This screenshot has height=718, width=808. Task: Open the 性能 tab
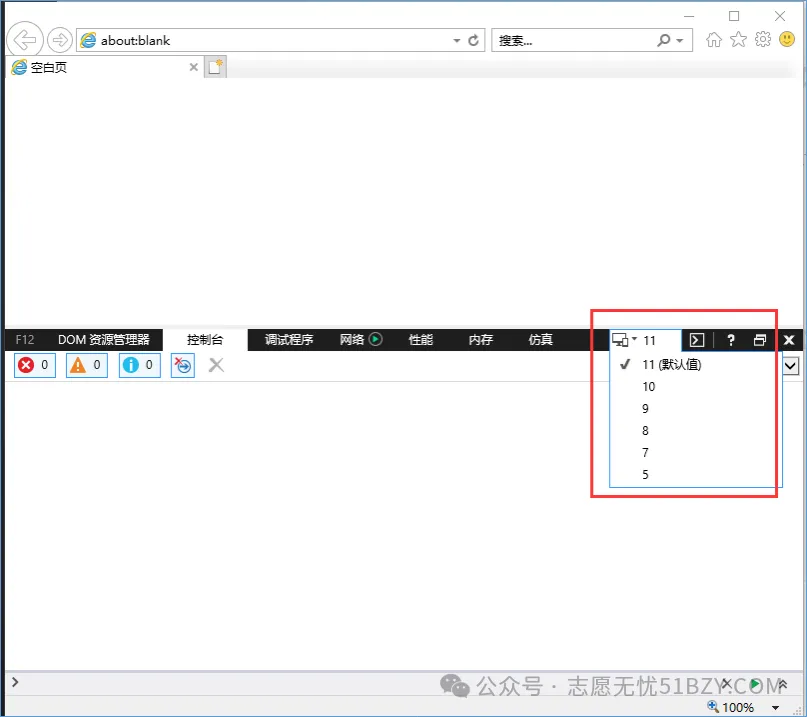[x=421, y=340]
